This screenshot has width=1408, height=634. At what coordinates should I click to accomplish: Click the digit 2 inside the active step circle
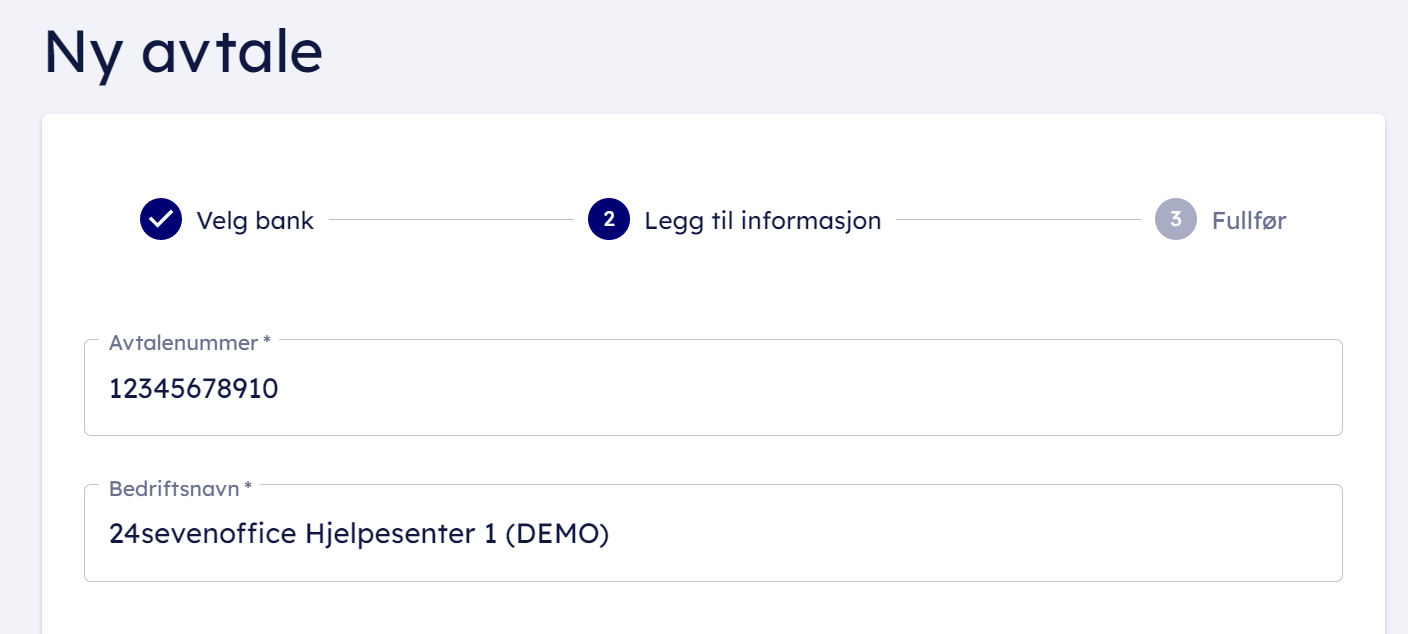pyautogui.click(x=609, y=220)
